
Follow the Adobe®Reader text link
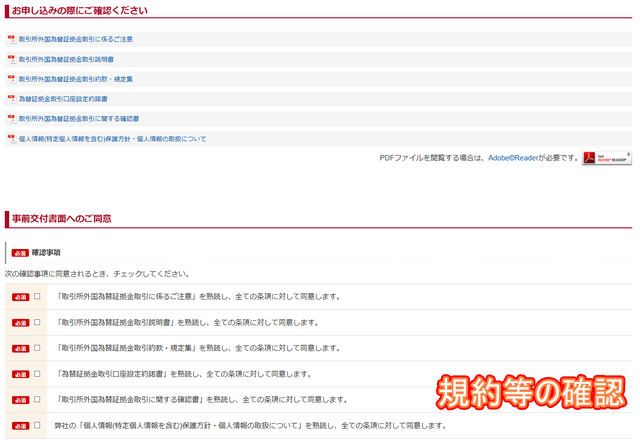click(513, 158)
